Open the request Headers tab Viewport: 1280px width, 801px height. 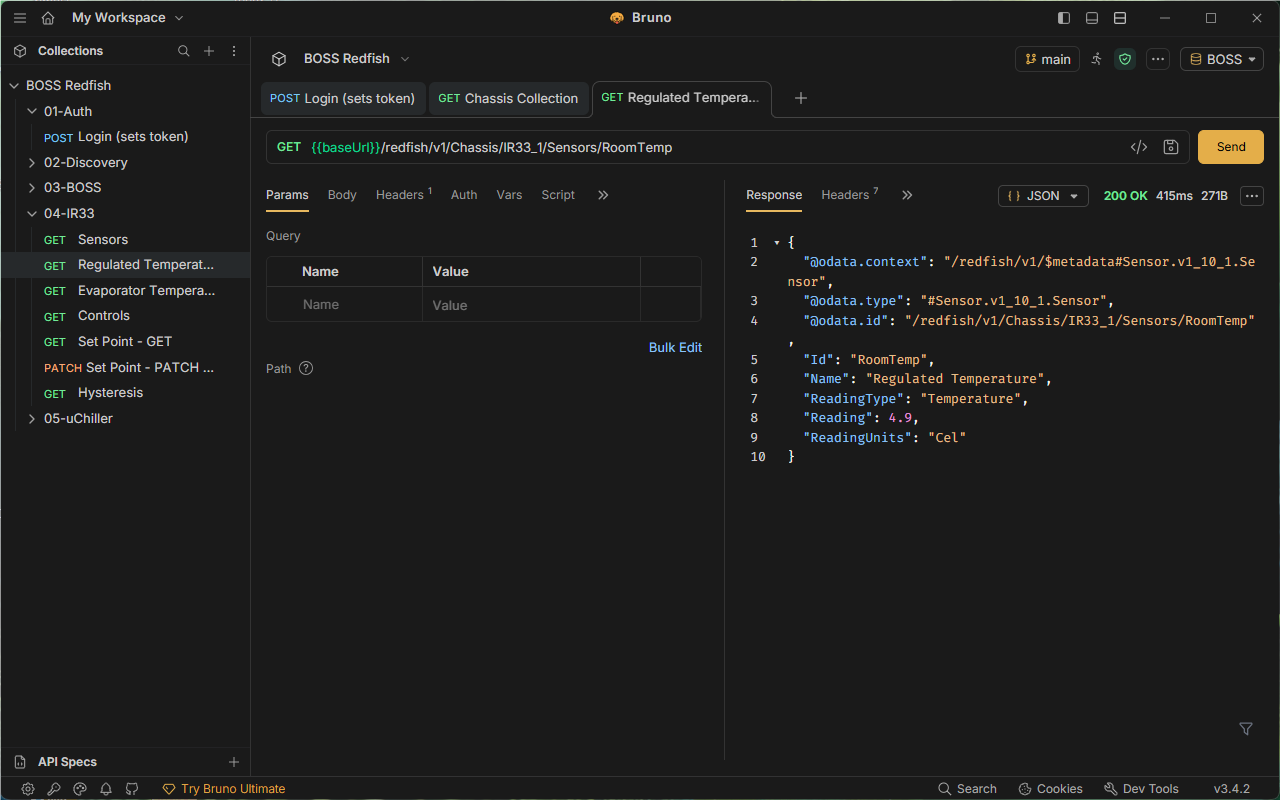click(x=404, y=195)
